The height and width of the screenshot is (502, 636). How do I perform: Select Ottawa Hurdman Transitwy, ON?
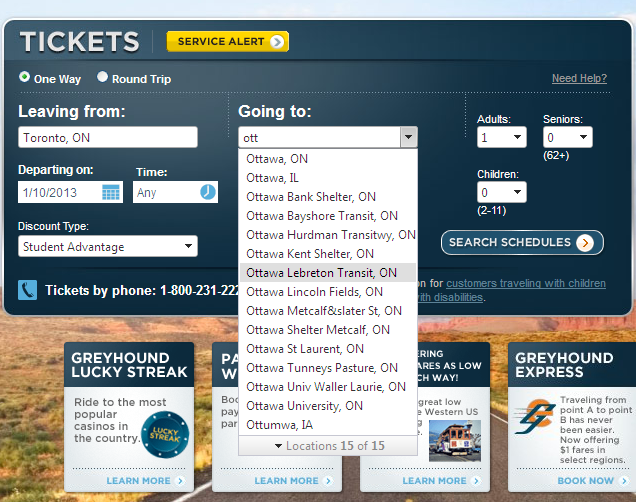[328, 235]
